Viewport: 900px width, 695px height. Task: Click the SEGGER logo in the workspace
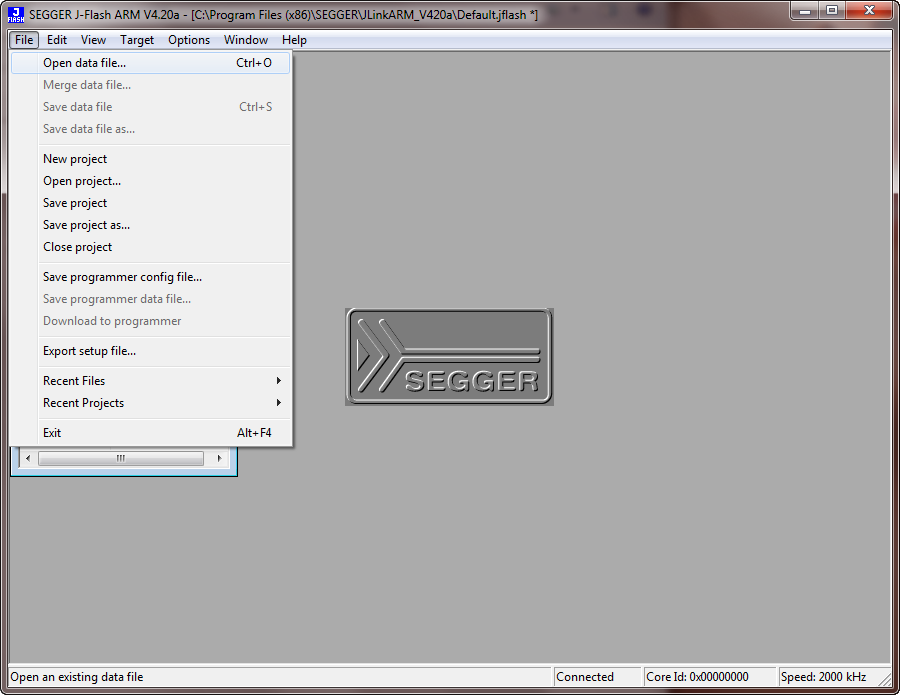(x=449, y=356)
